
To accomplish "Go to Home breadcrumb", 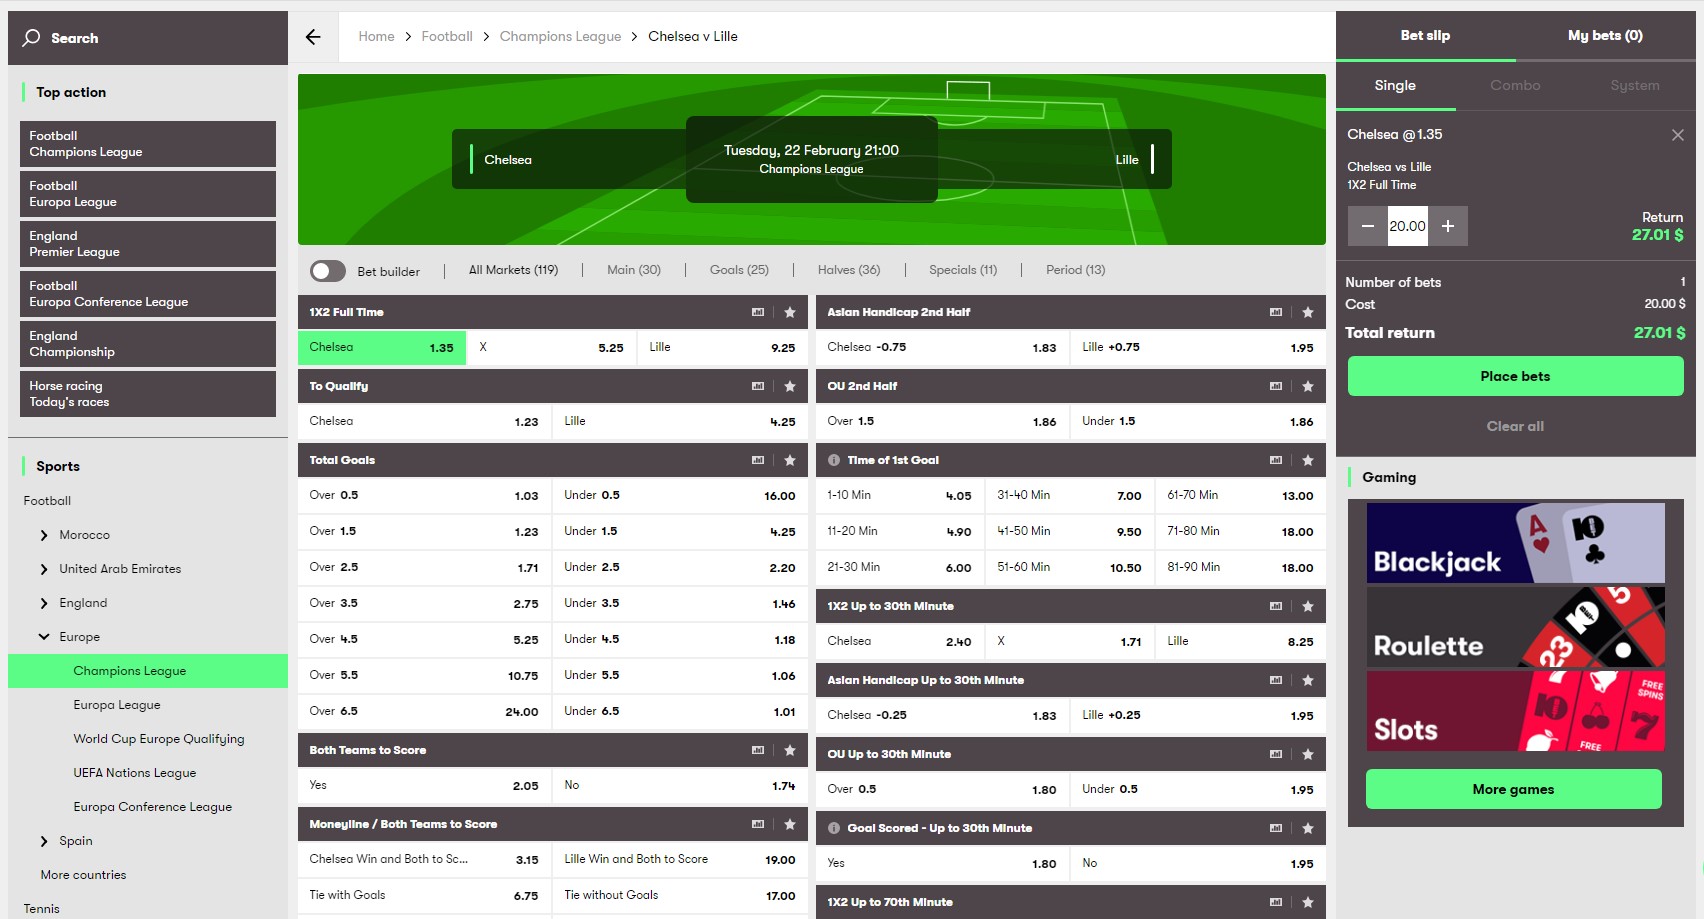I will click(376, 37).
